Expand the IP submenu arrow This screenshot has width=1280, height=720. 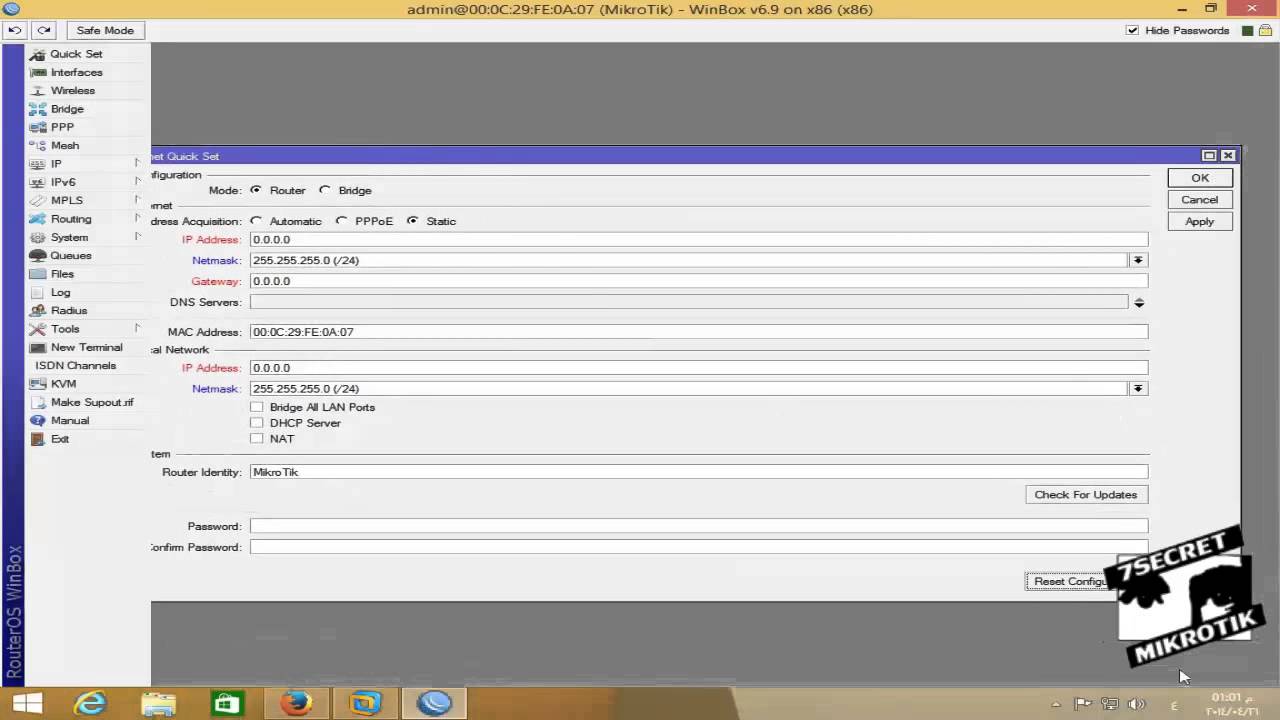pos(137,162)
